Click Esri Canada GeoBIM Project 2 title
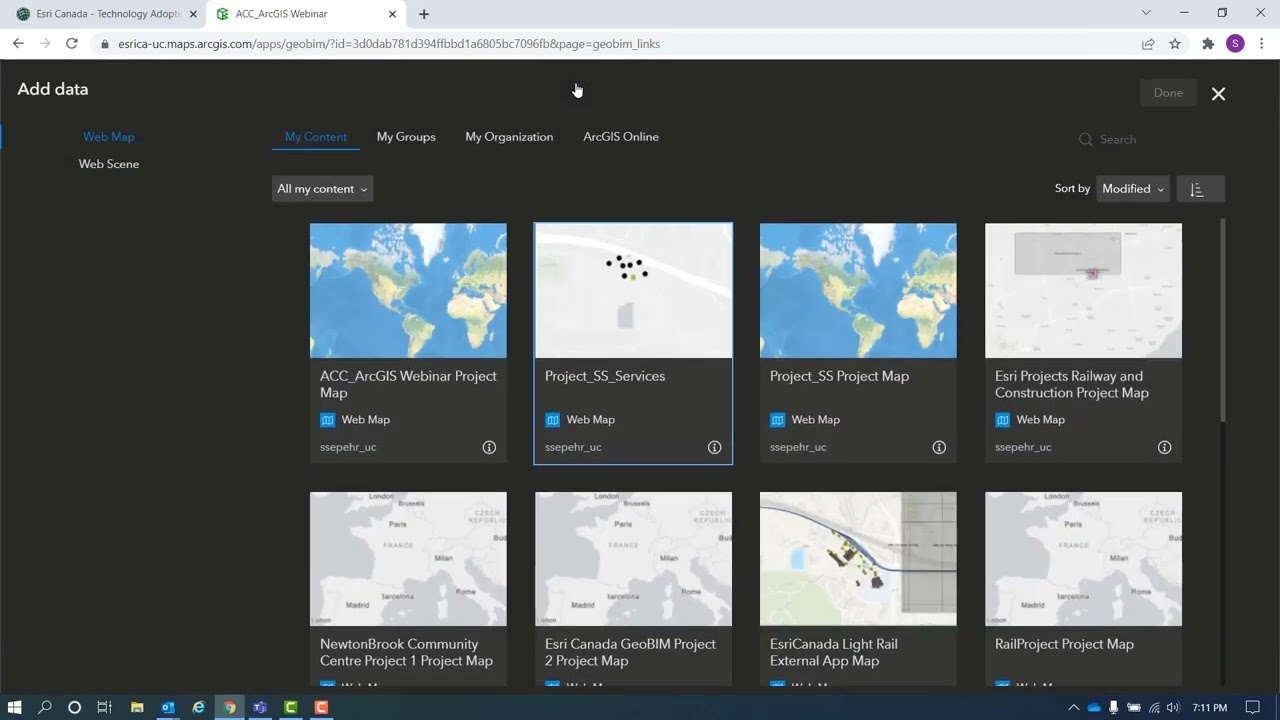1280x720 pixels. (630, 652)
